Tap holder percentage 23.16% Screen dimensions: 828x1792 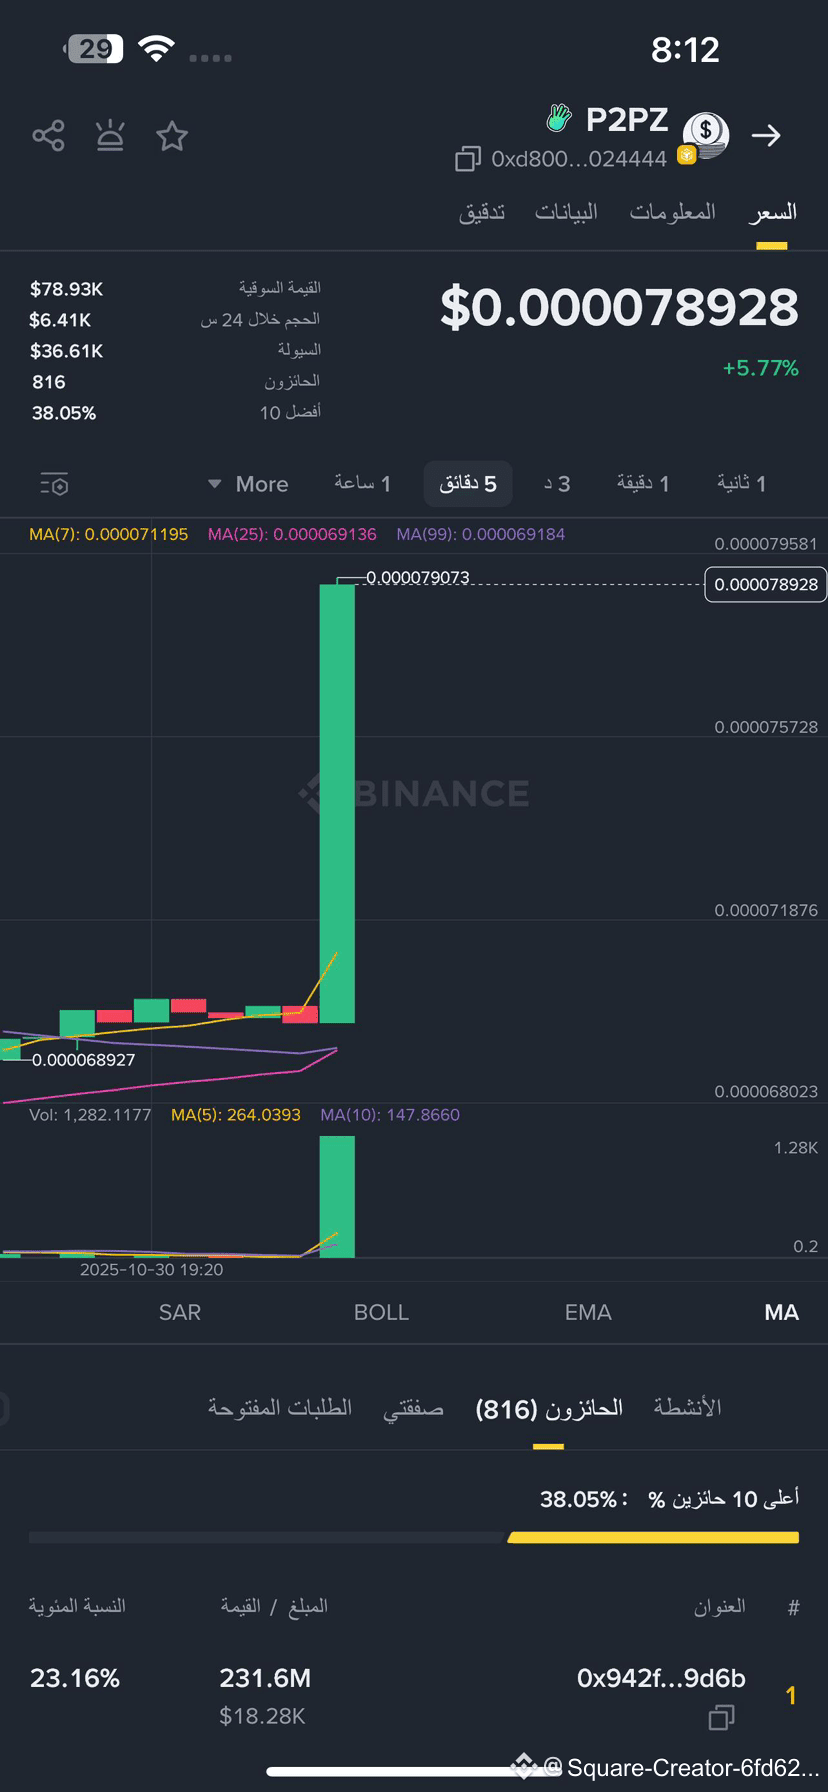point(74,1678)
